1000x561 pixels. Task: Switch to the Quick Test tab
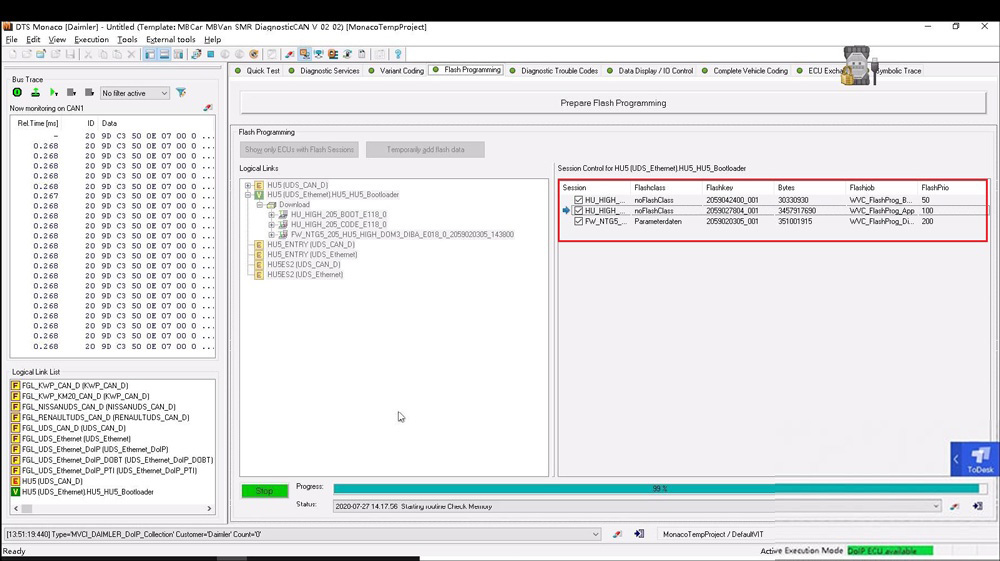(x=258, y=71)
